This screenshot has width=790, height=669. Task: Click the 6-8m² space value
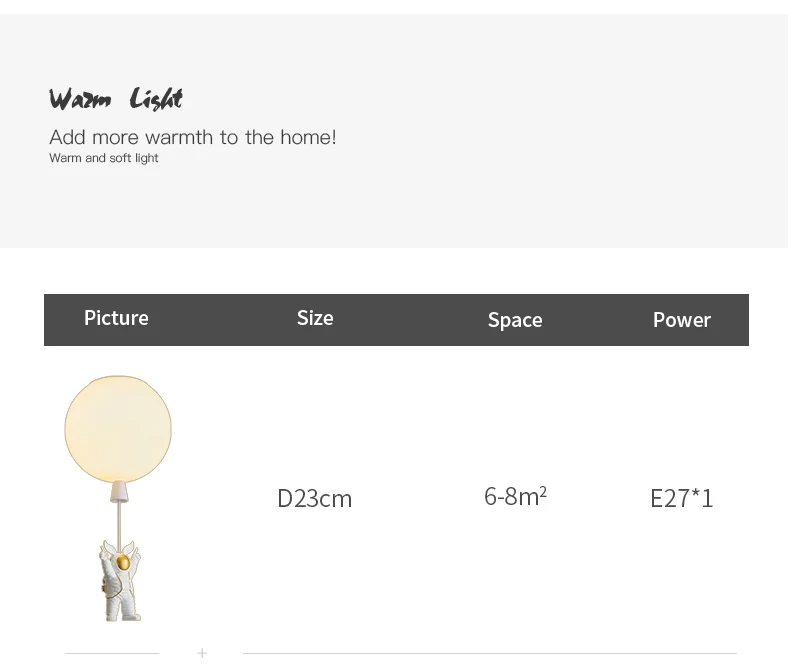[x=515, y=496]
